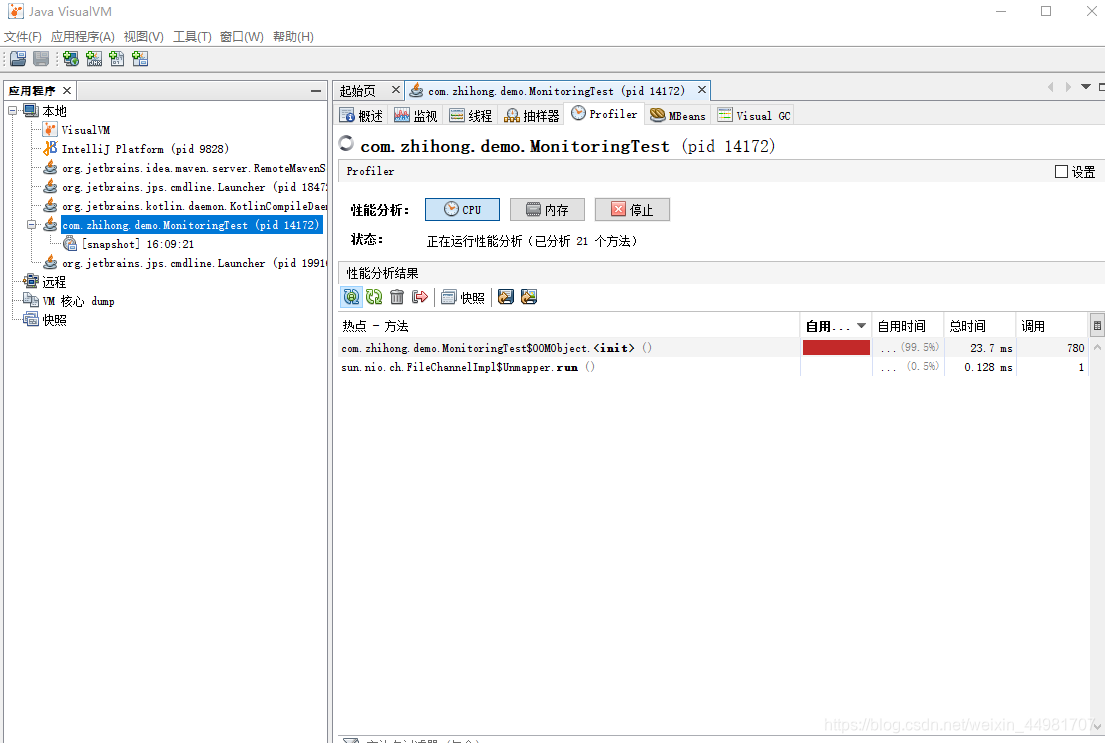Switch to the 起始页 tab
Image resolution: width=1105 pixels, height=743 pixels.
pyautogui.click(x=358, y=91)
